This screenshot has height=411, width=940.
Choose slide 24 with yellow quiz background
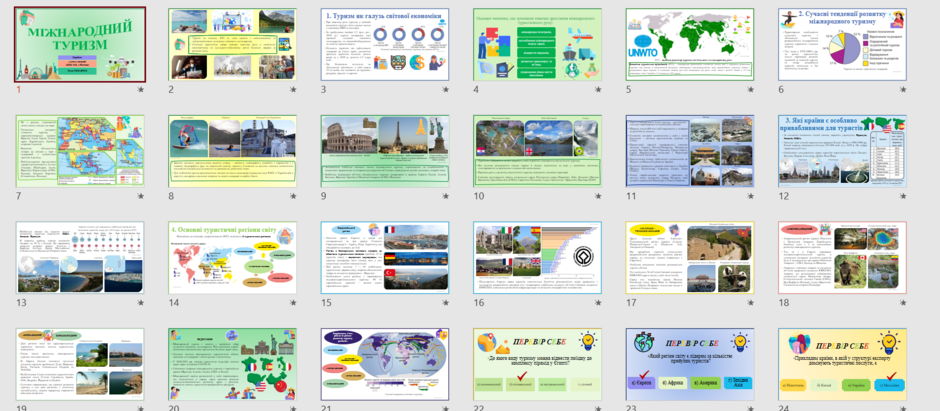pos(842,364)
